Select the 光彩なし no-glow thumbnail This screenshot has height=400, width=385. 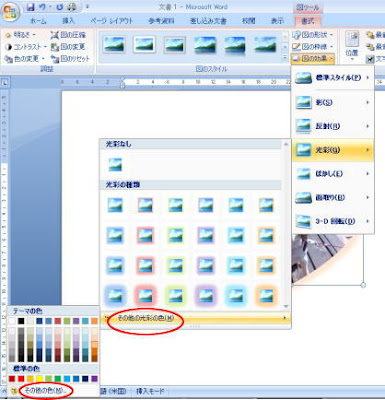pos(115,165)
